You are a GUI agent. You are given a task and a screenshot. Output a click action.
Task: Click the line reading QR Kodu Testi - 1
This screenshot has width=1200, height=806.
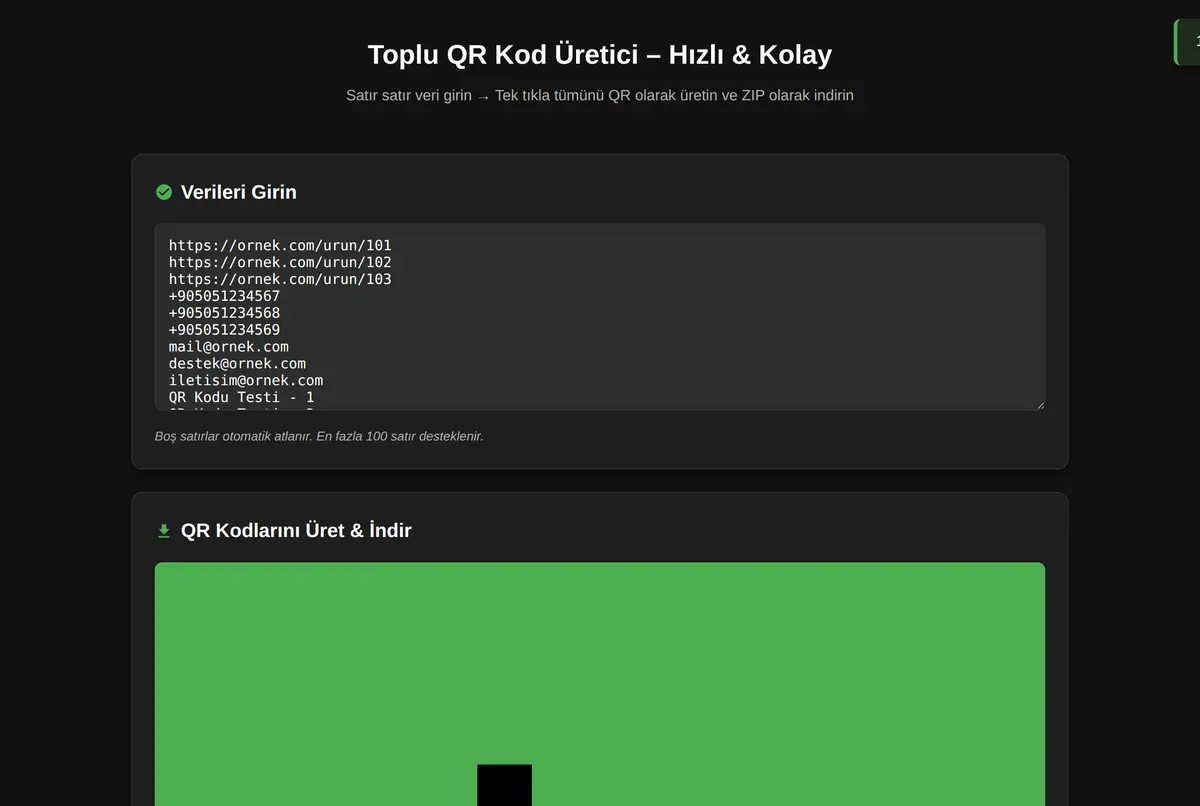[x=241, y=398]
